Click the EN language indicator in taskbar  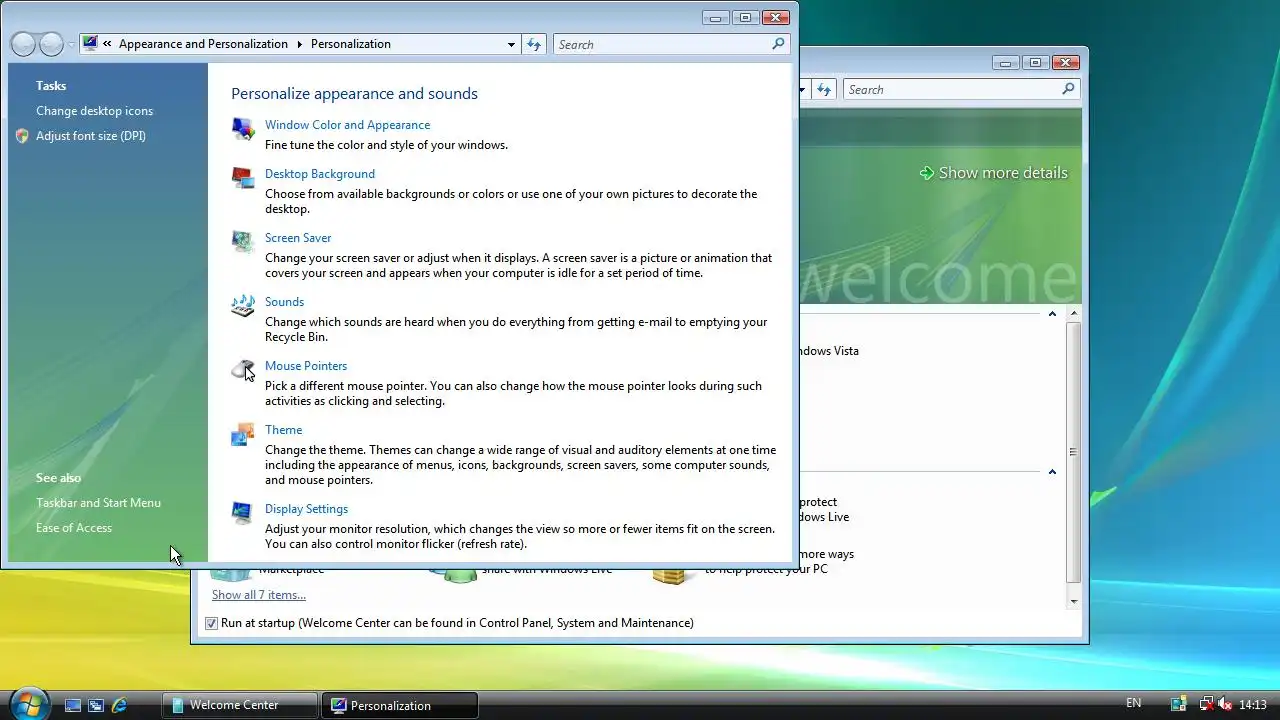[x=1133, y=704]
